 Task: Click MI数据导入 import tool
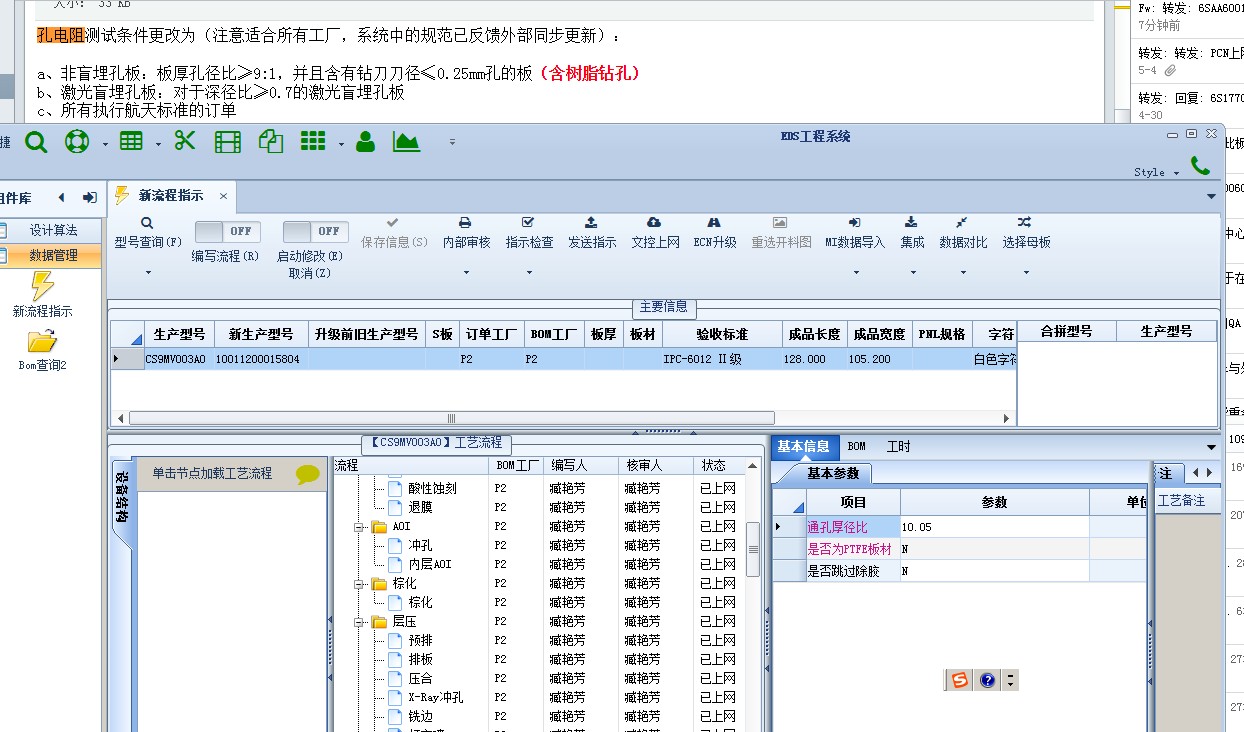[x=855, y=233]
